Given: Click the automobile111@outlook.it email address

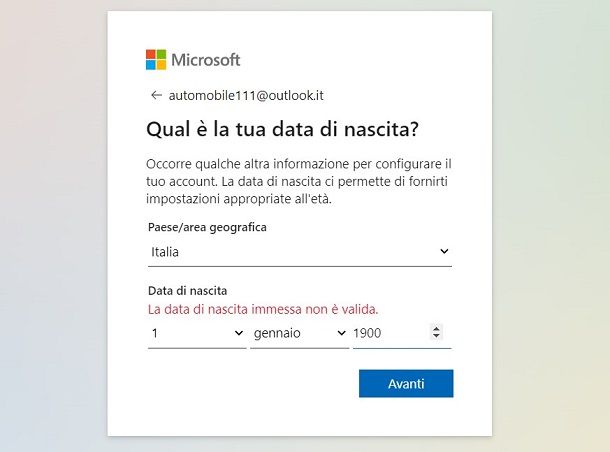Looking at the screenshot, I should (246, 95).
